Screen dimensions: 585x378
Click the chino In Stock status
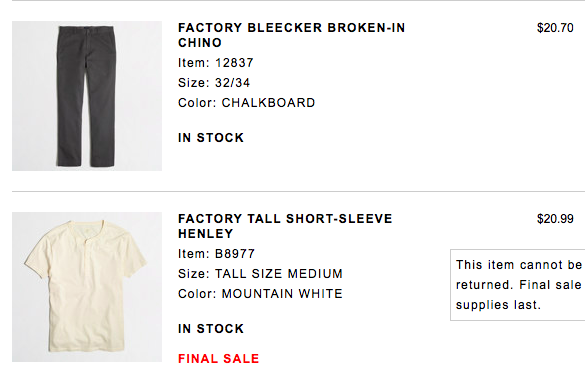click(x=211, y=138)
